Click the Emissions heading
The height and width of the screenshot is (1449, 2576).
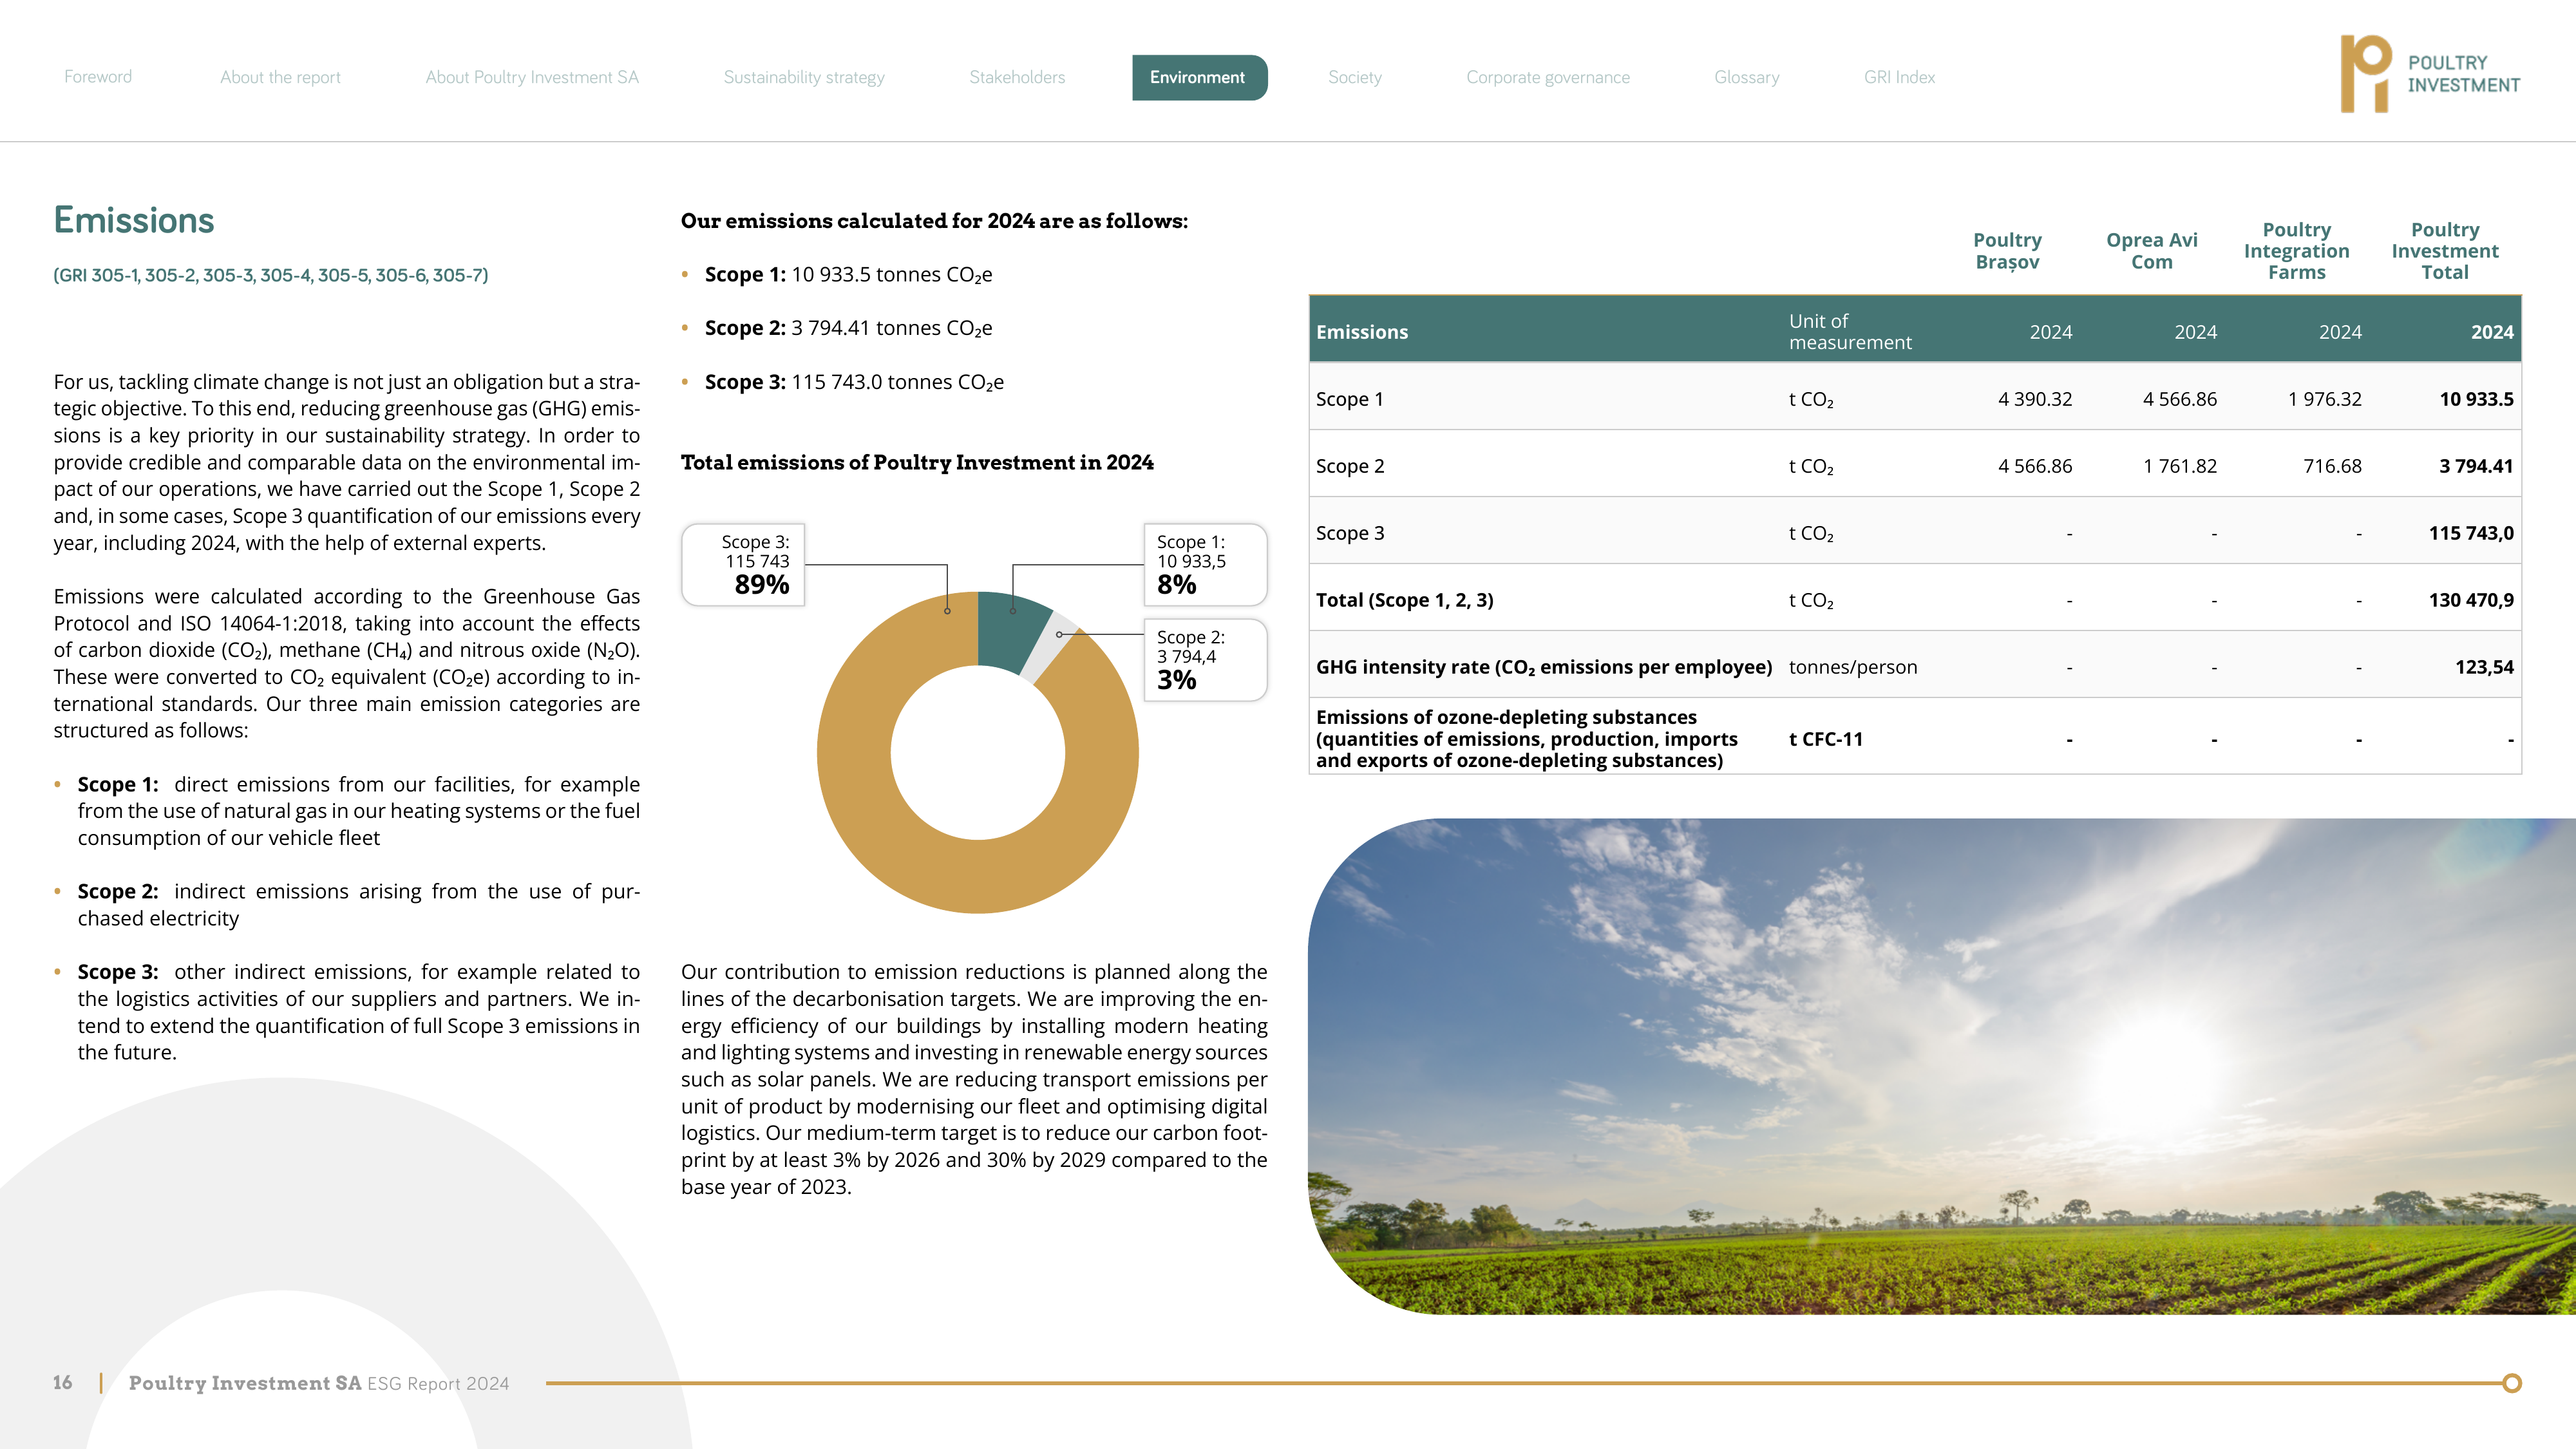coord(134,220)
